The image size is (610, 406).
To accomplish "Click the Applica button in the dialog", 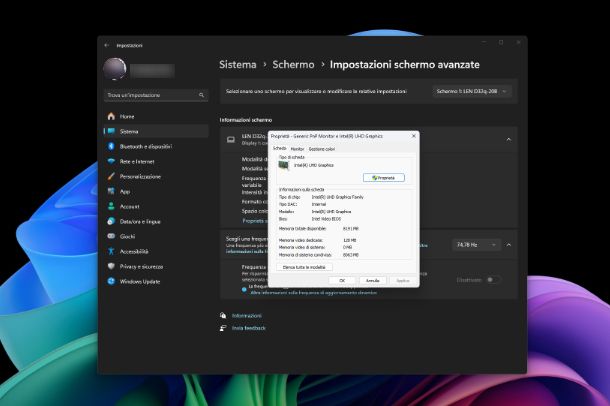I will (x=403, y=280).
